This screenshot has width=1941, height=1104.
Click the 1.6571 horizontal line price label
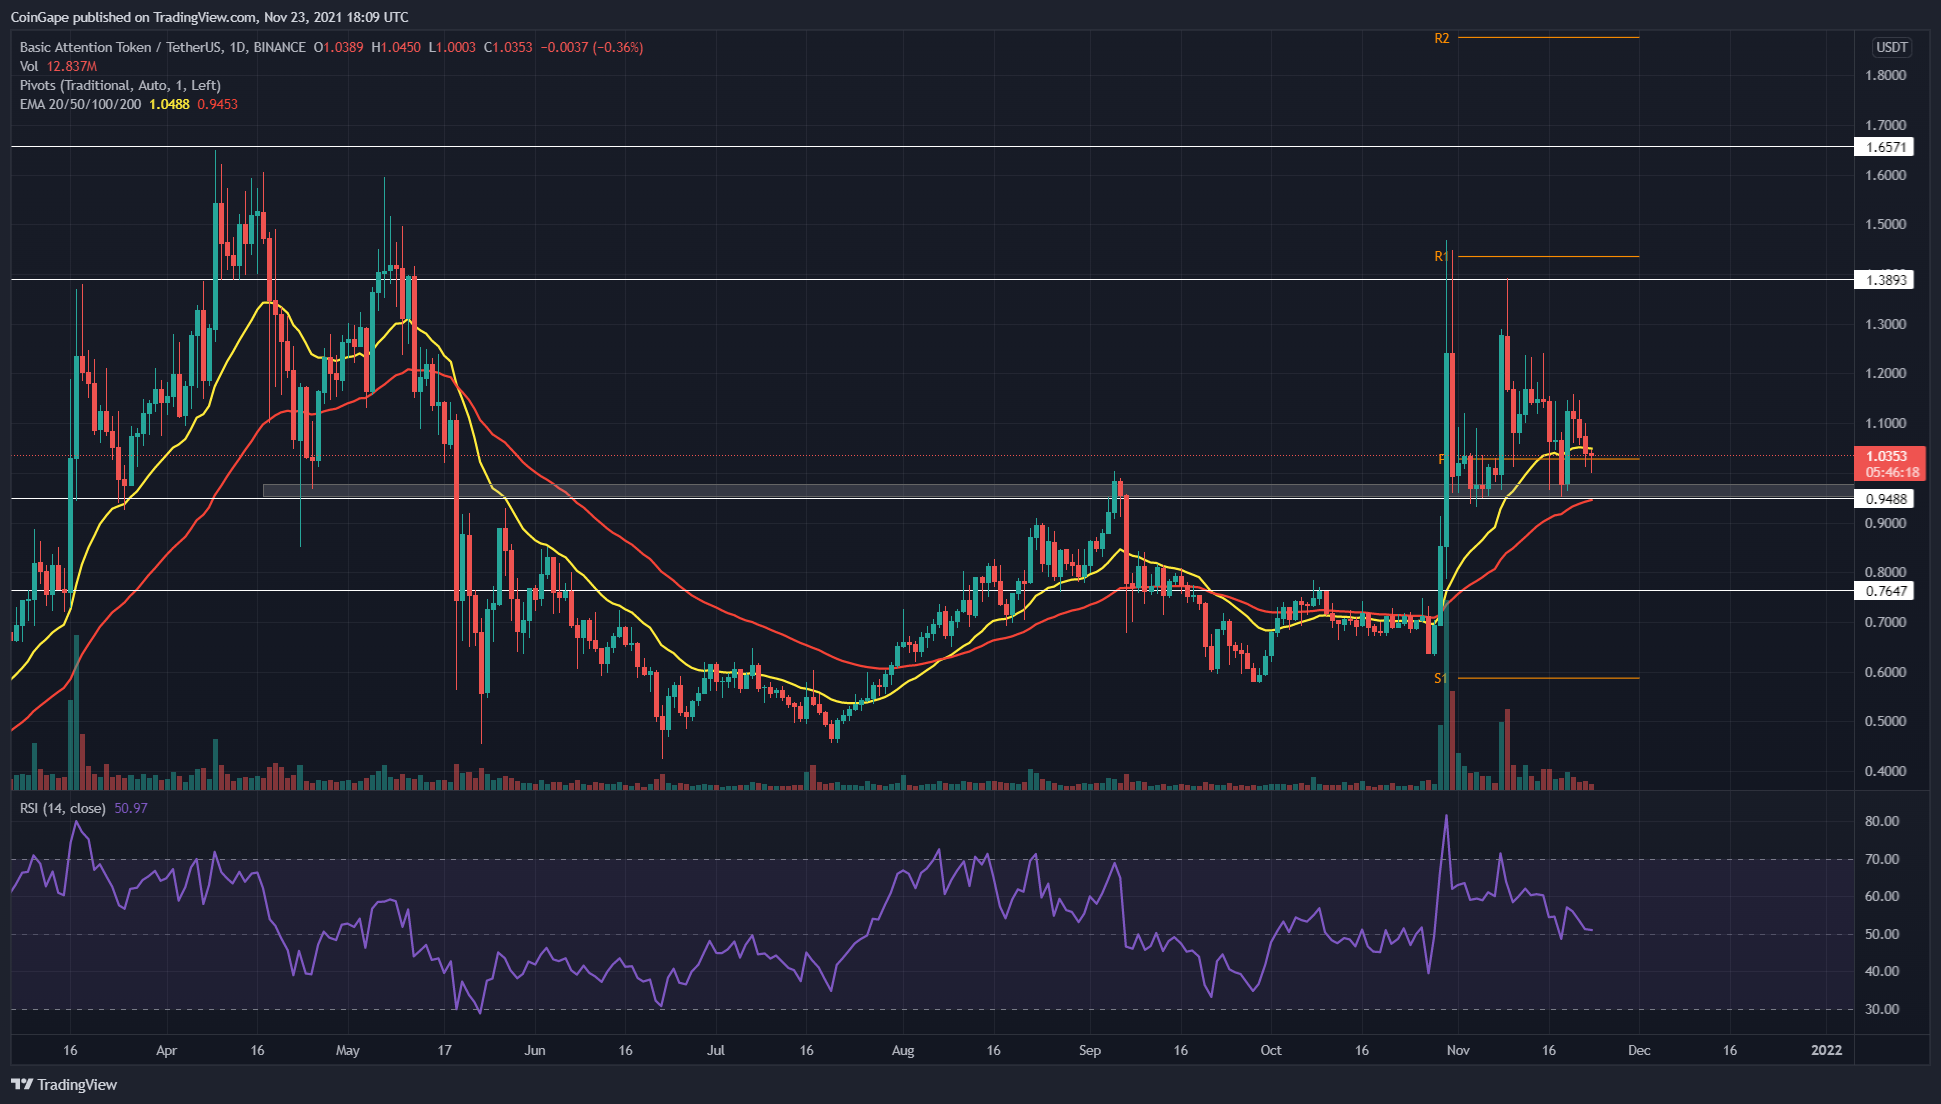pyautogui.click(x=1884, y=147)
